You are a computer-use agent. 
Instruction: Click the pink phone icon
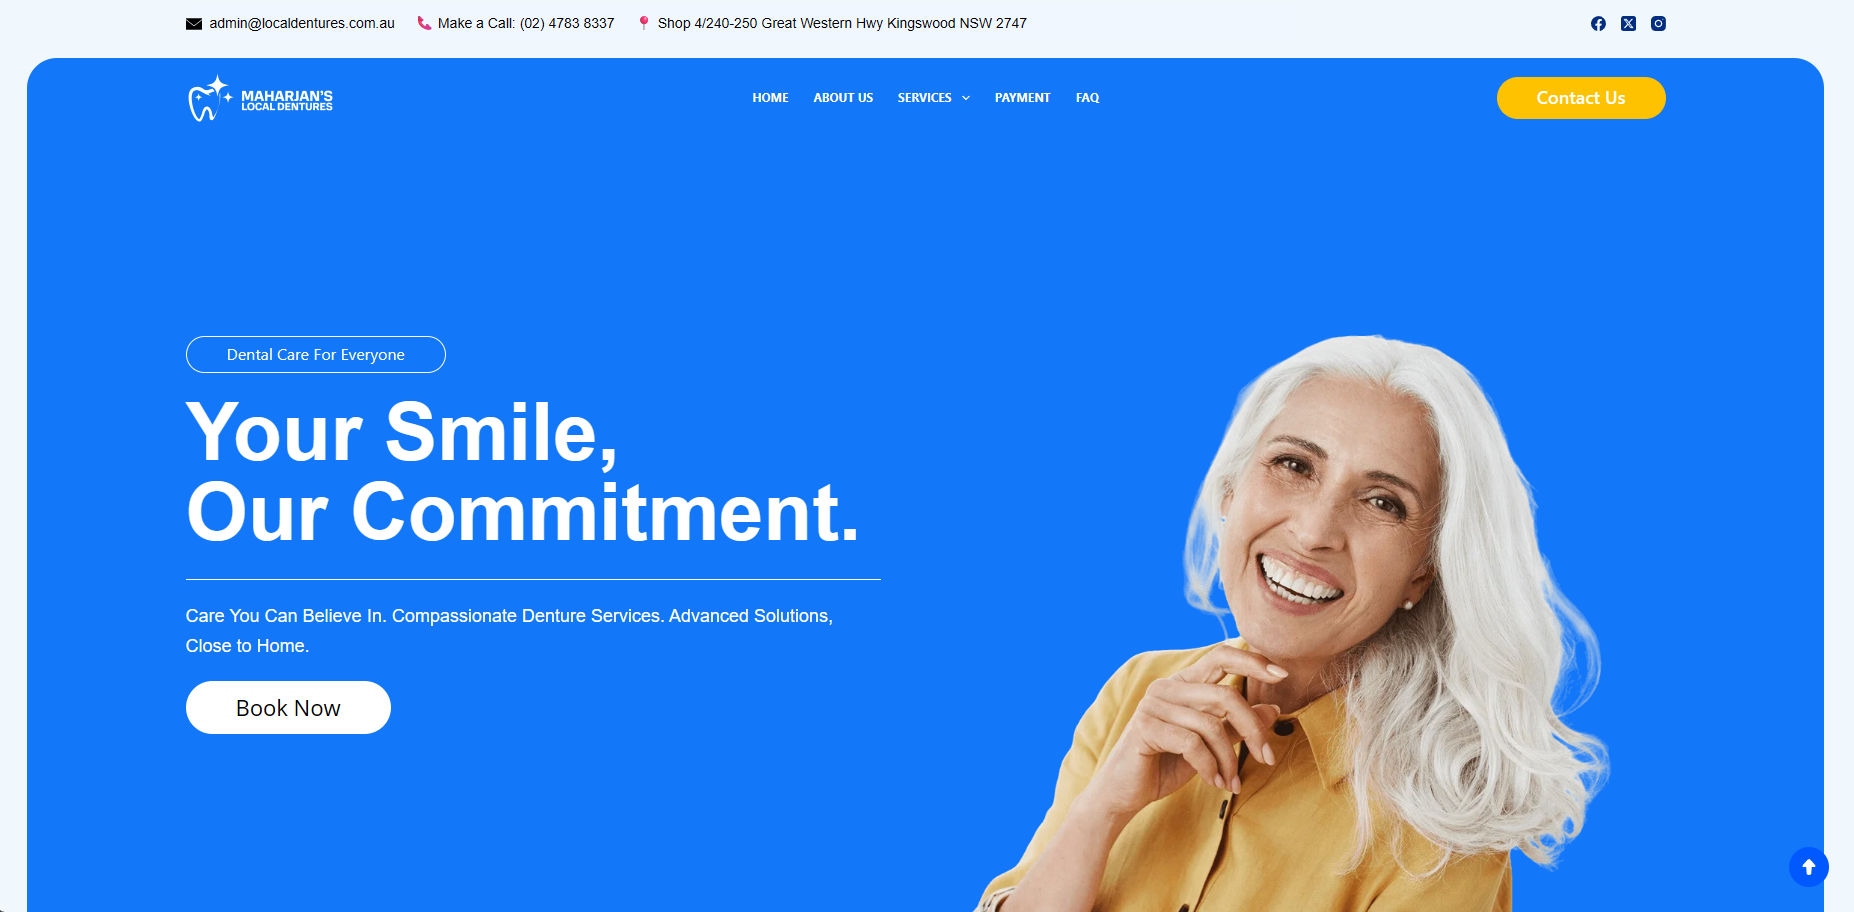point(424,23)
